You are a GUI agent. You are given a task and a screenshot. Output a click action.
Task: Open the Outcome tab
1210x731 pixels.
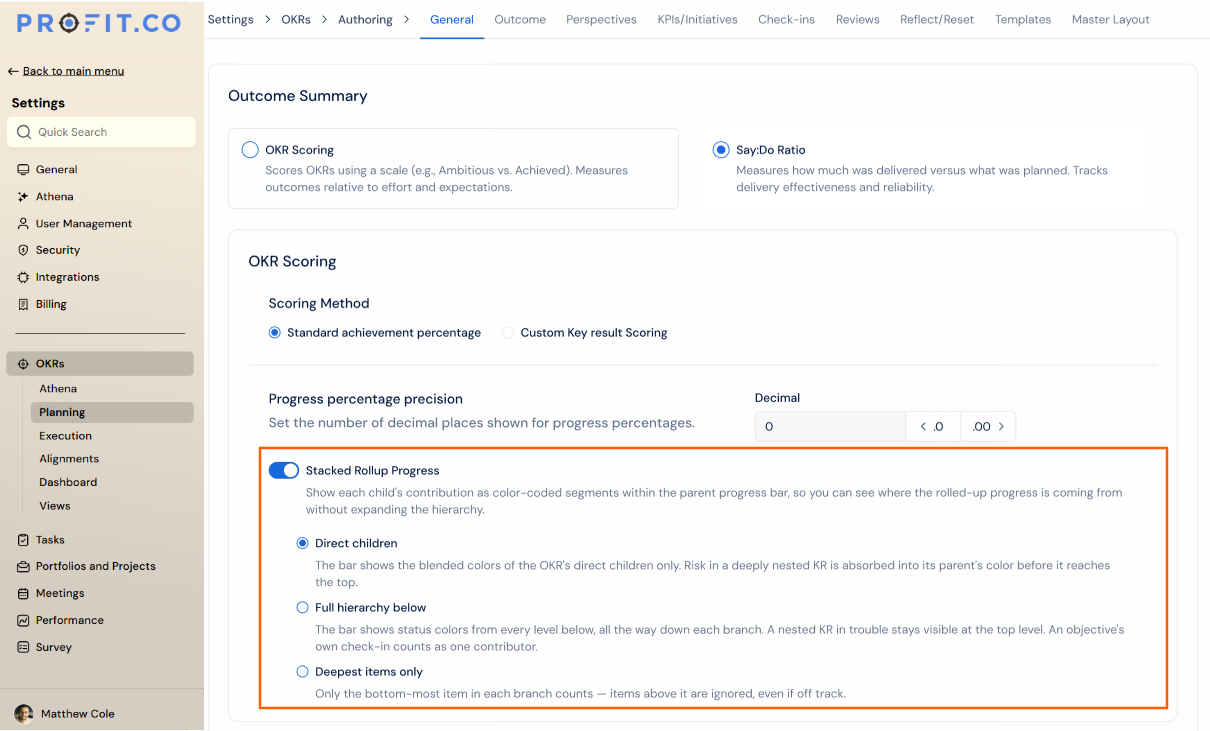520,19
